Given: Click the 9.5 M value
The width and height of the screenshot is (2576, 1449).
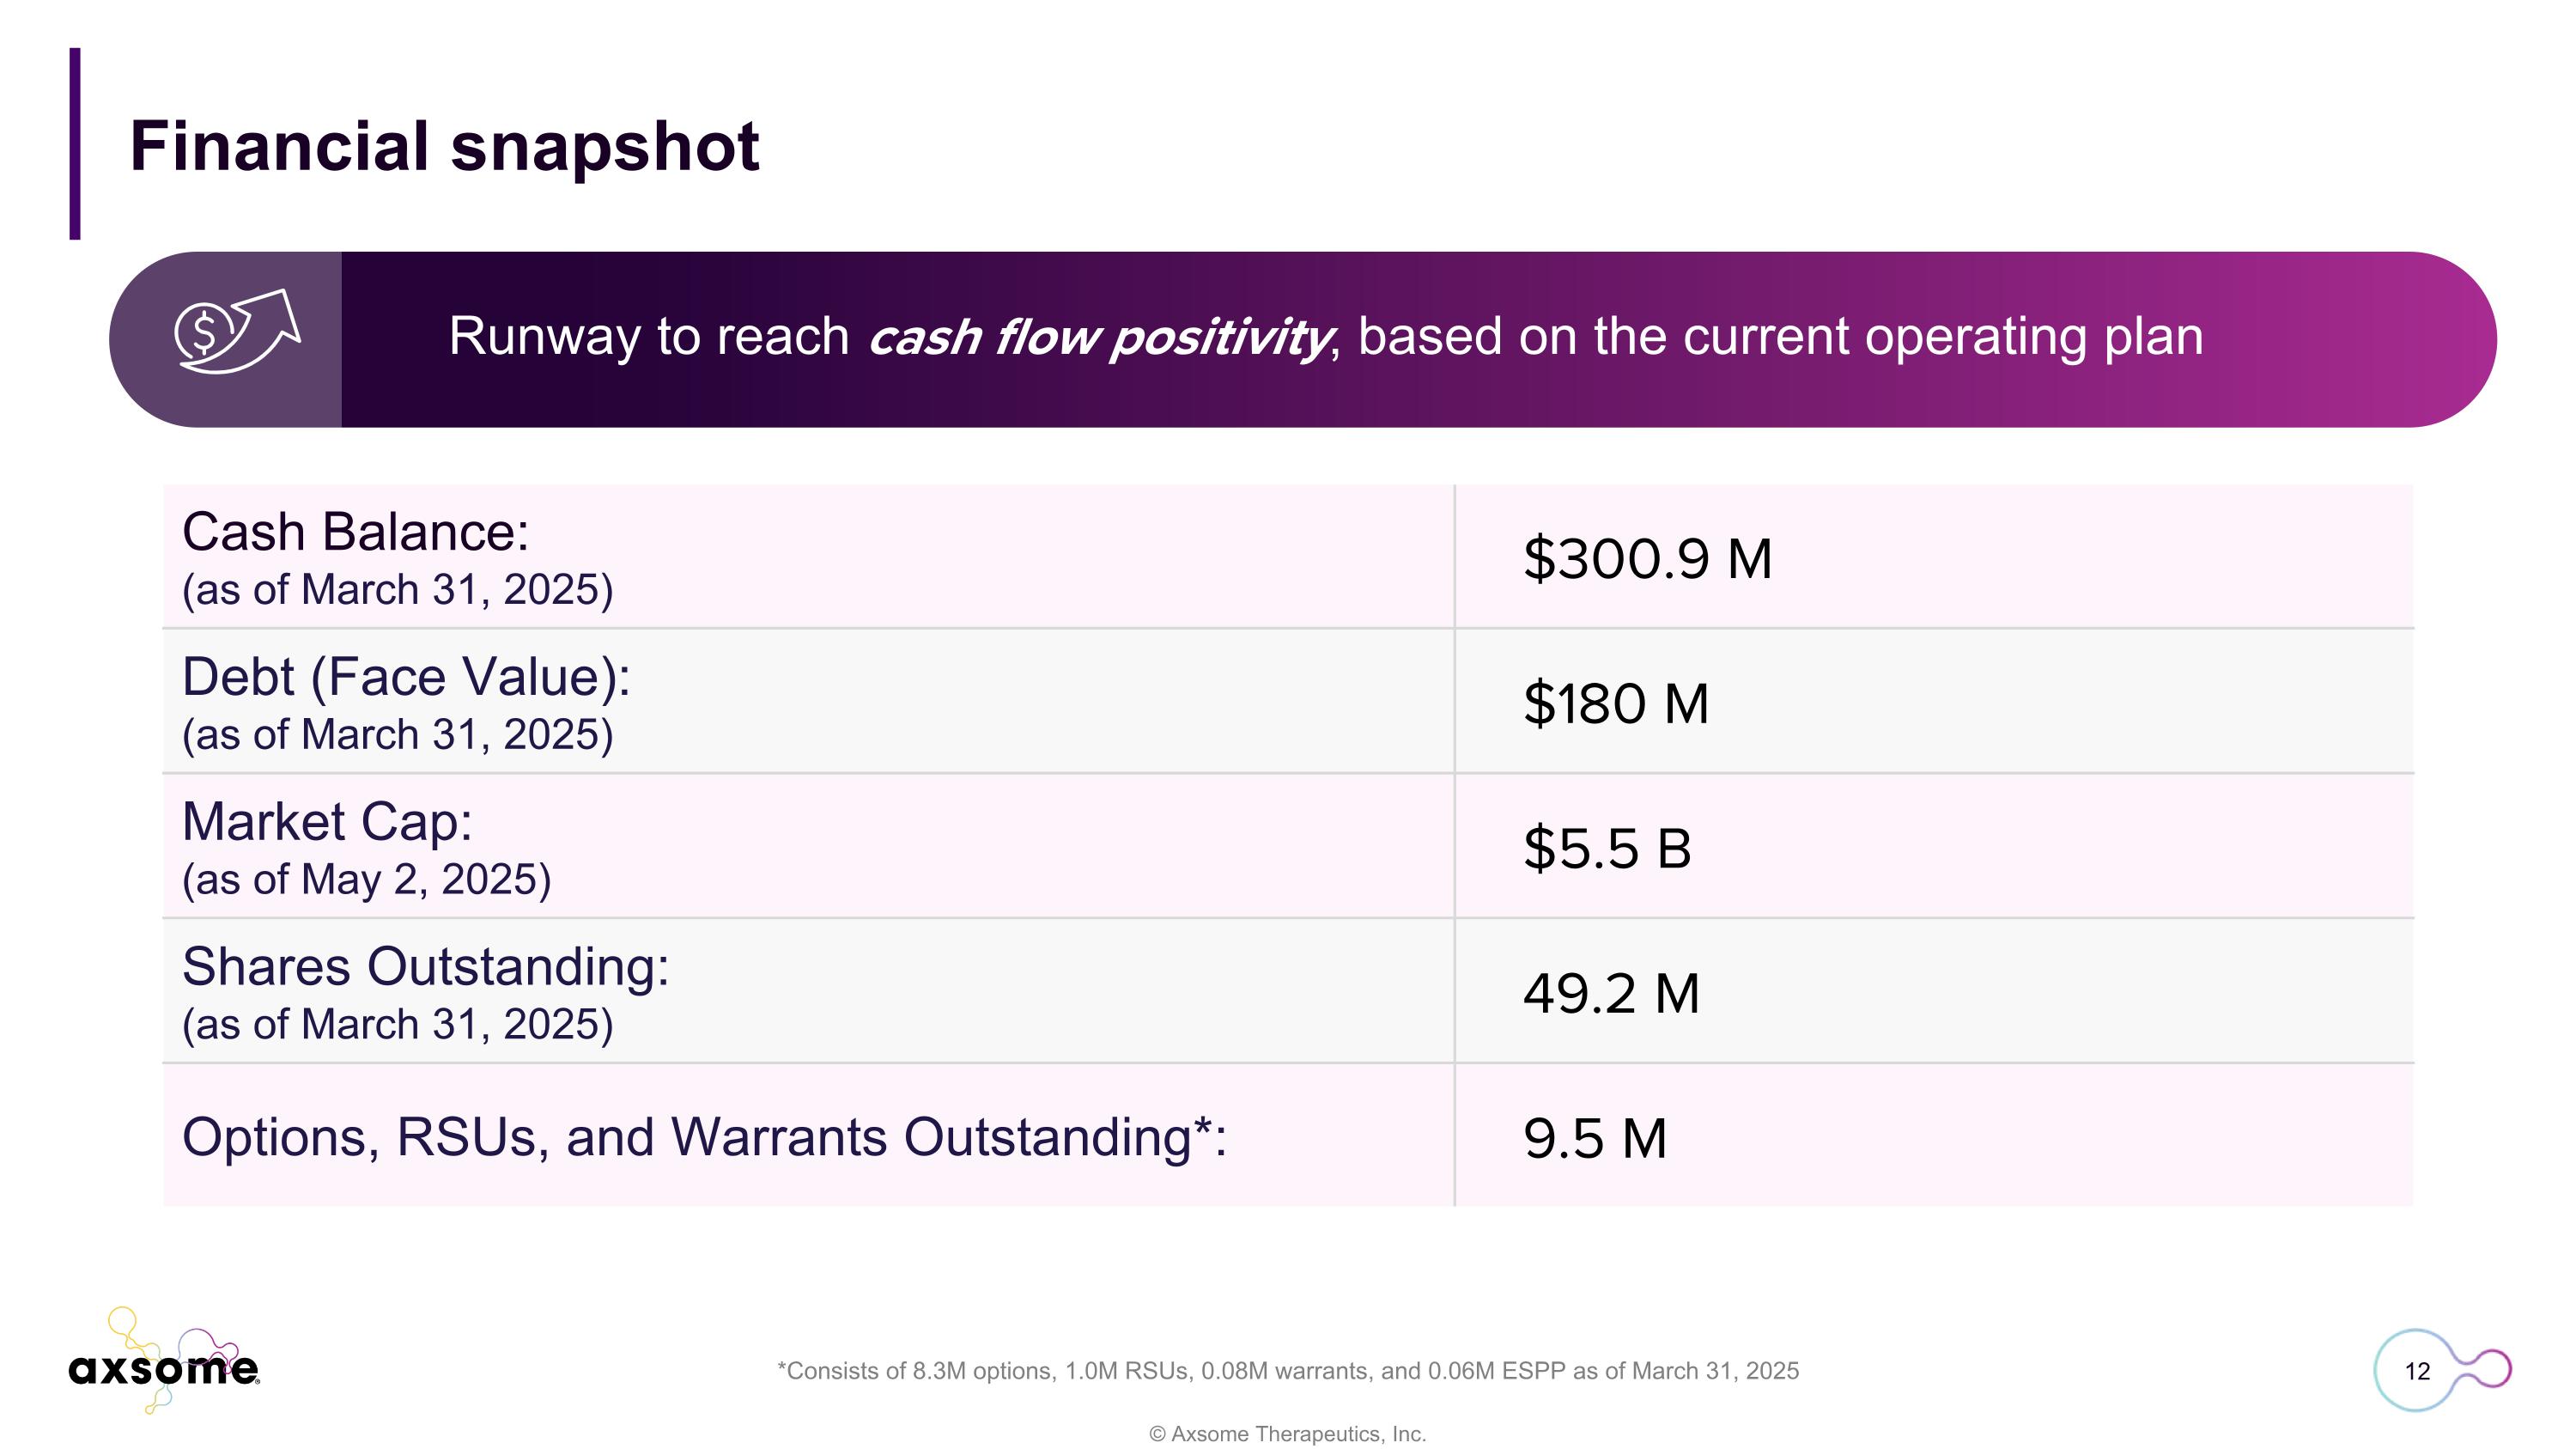Looking at the screenshot, I should (x=1594, y=1138).
